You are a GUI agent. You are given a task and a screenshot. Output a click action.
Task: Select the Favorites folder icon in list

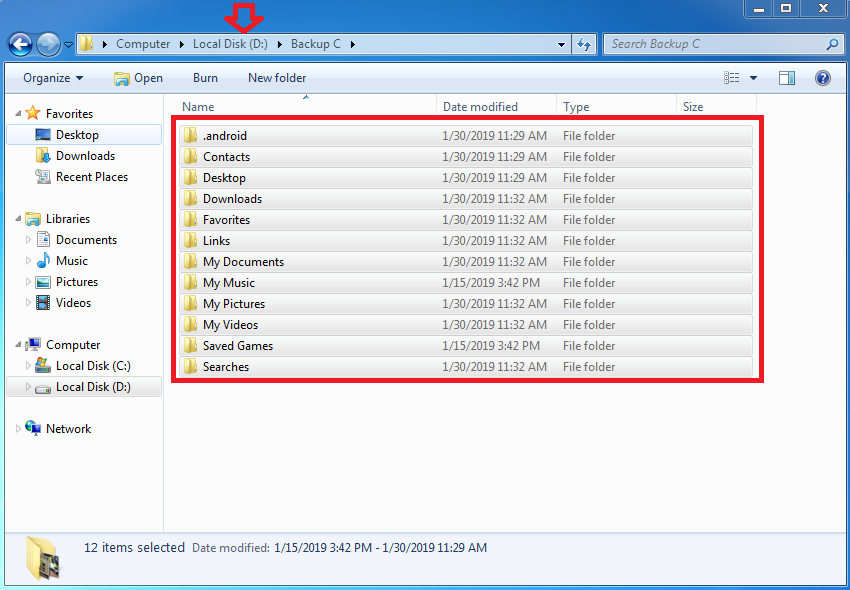190,220
